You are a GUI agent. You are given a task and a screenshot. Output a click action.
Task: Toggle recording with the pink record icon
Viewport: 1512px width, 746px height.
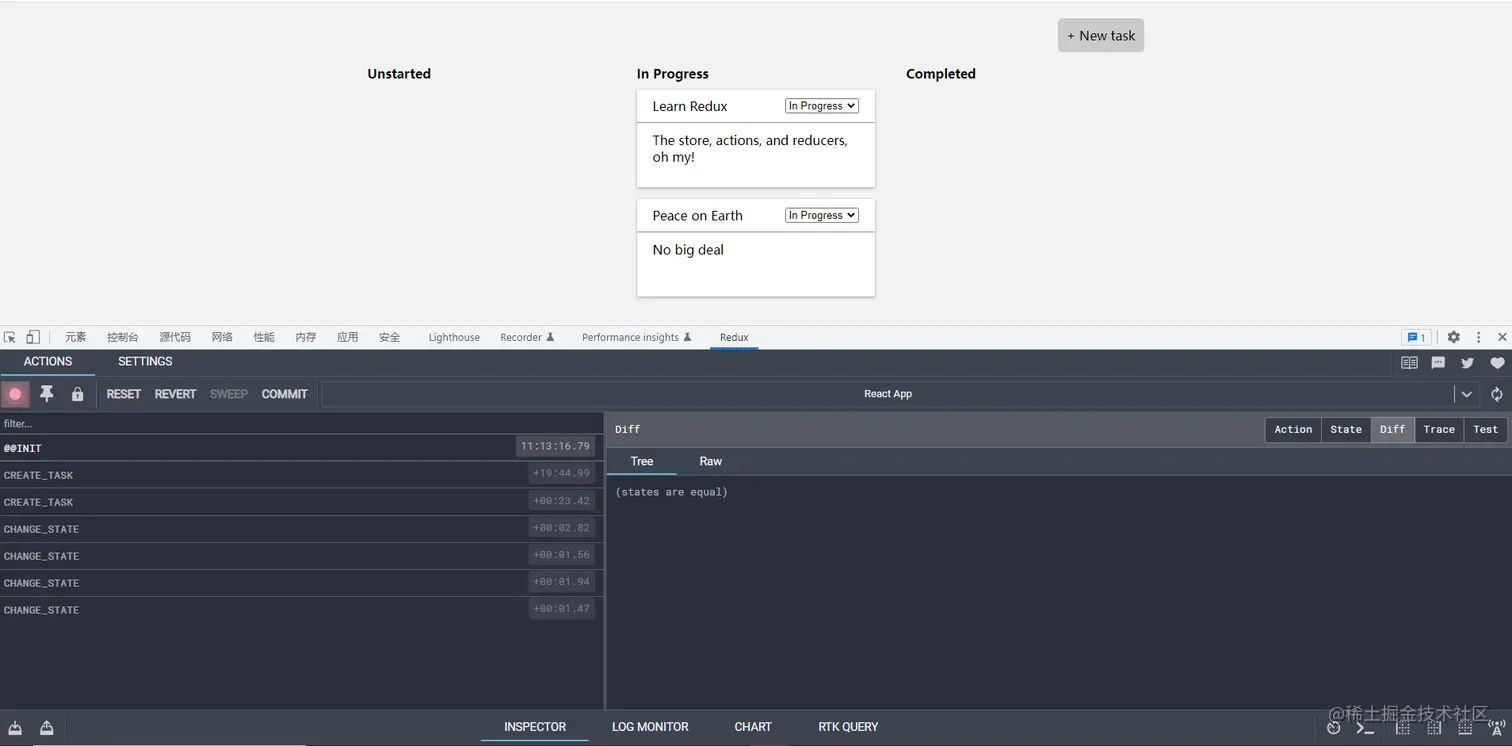15,394
